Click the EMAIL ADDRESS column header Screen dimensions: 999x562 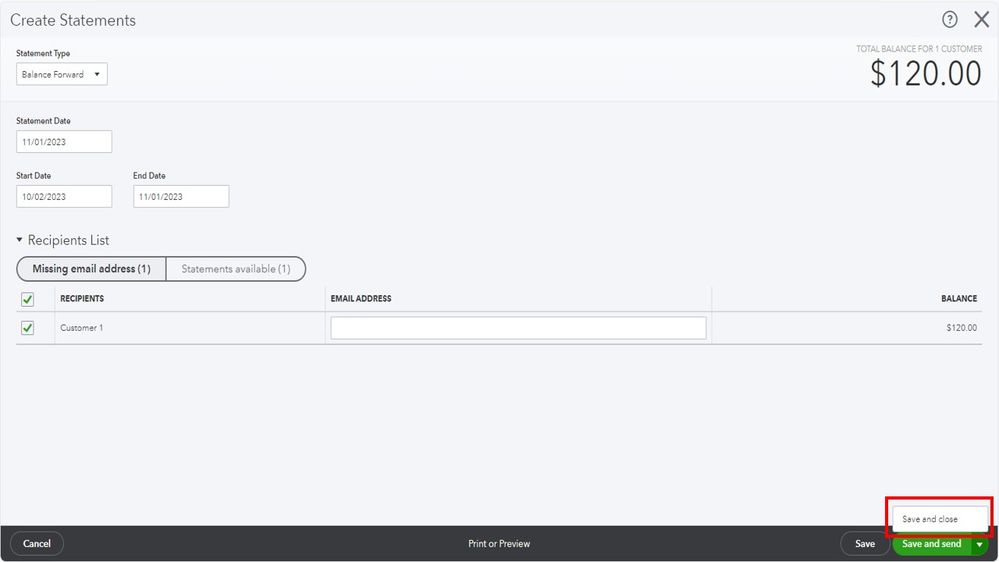[361, 298]
